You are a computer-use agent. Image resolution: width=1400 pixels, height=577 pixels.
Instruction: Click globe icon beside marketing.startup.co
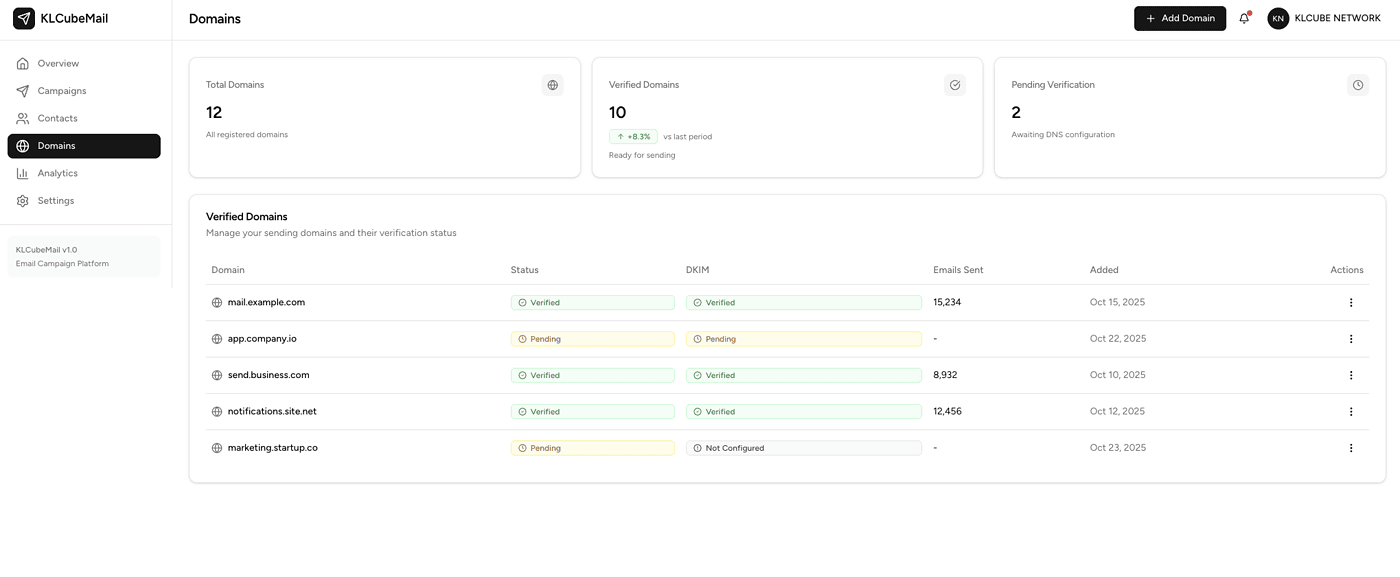(x=217, y=448)
